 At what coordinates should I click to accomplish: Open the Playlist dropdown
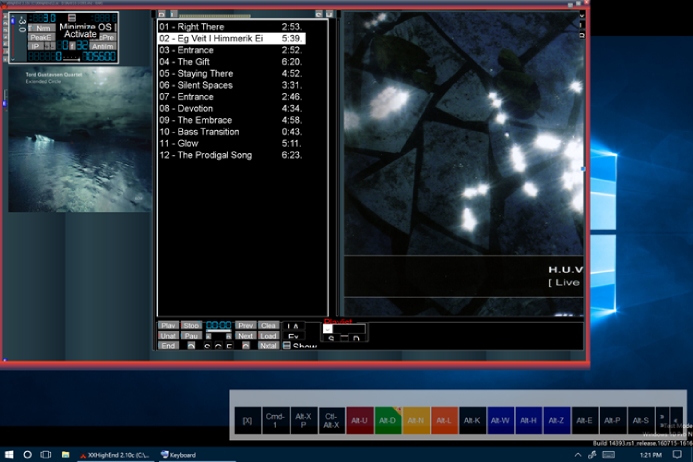click(327, 328)
